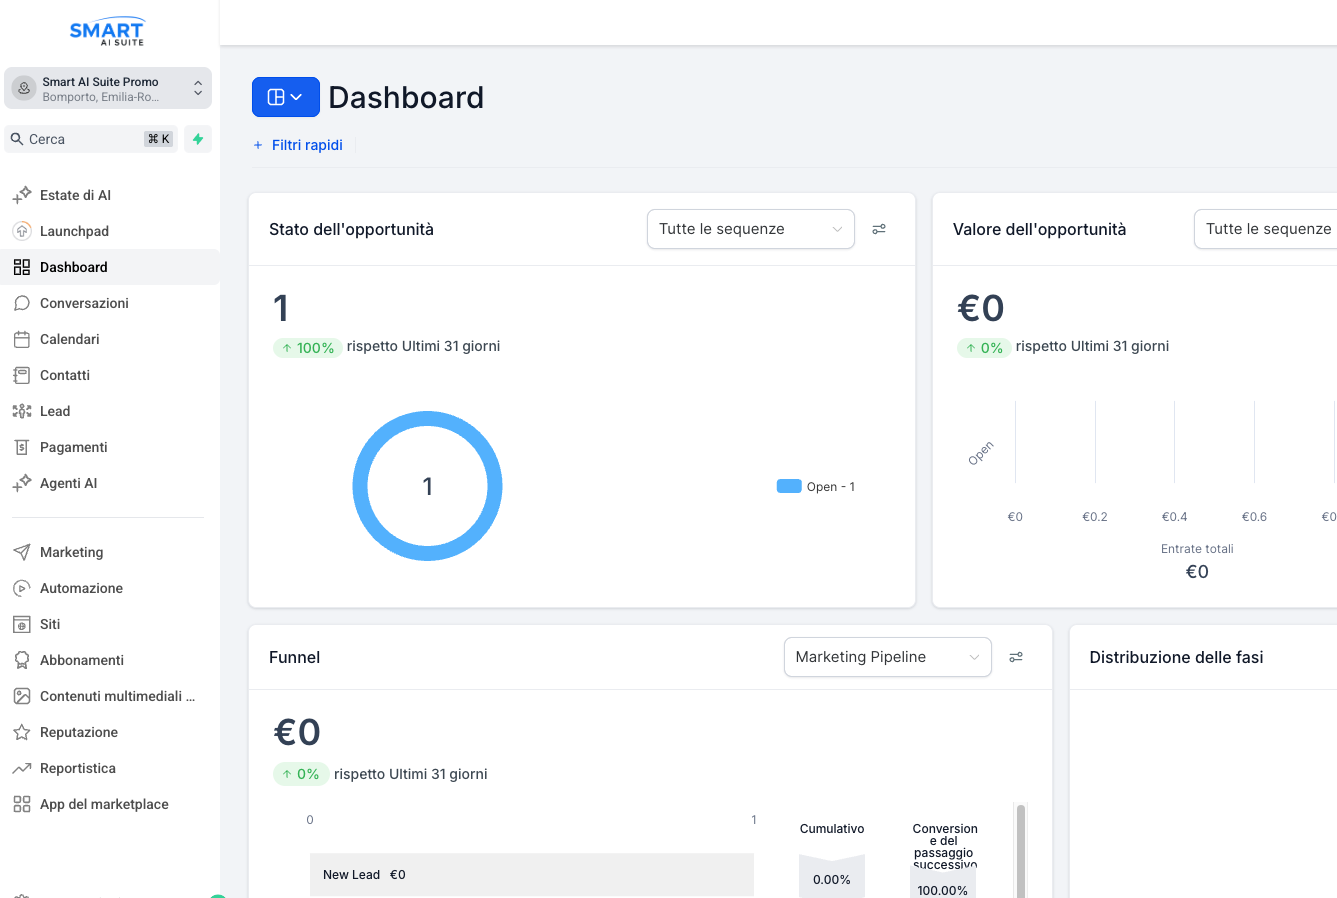Open Agenti AI in the sidebar
The image size is (1337, 898).
point(68,483)
